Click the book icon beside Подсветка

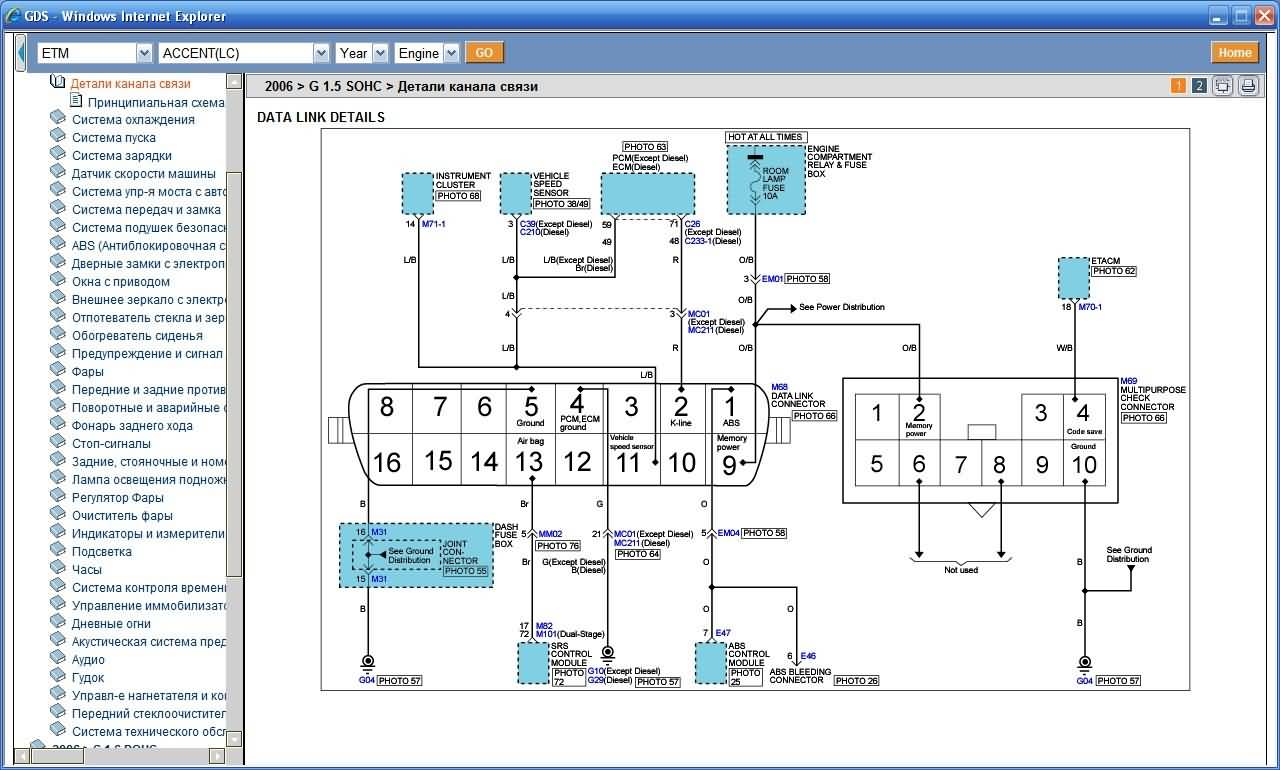coord(58,551)
